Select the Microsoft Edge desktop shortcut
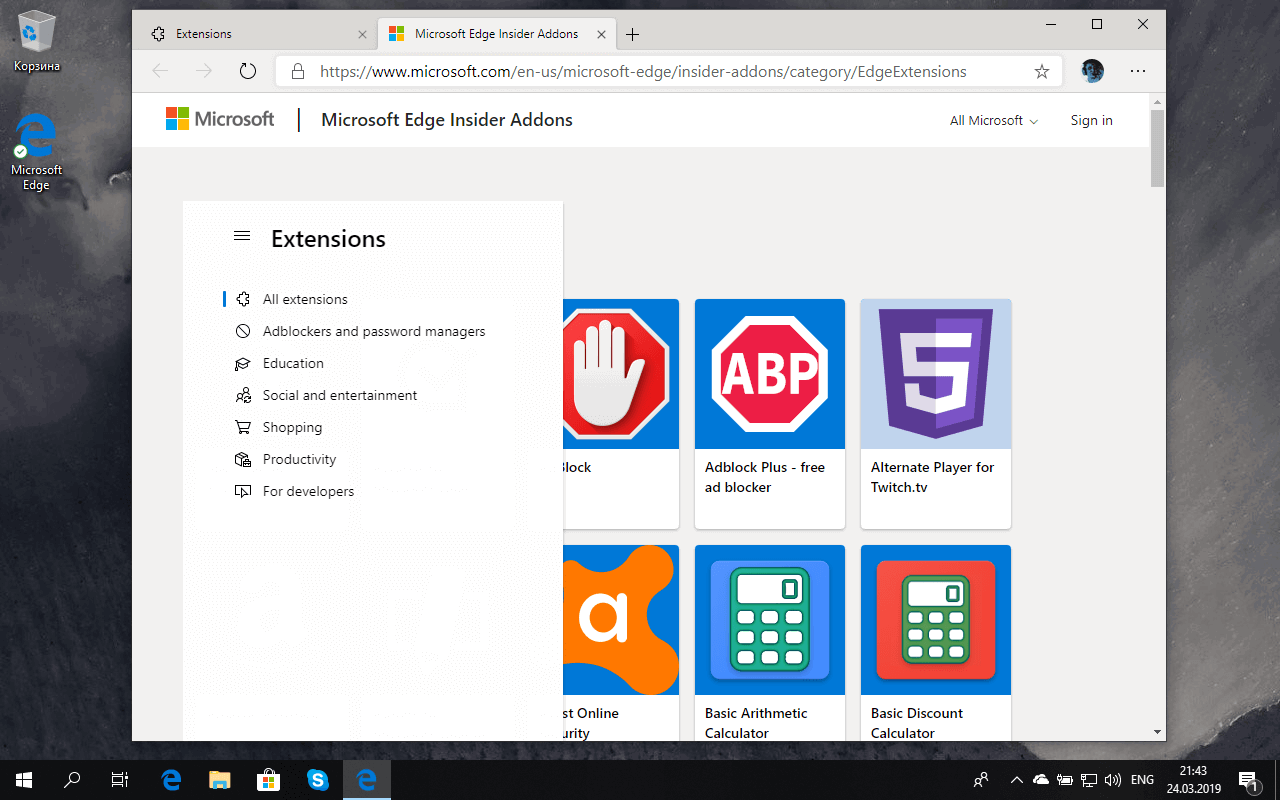The width and height of the screenshot is (1280, 800). pos(36,151)
